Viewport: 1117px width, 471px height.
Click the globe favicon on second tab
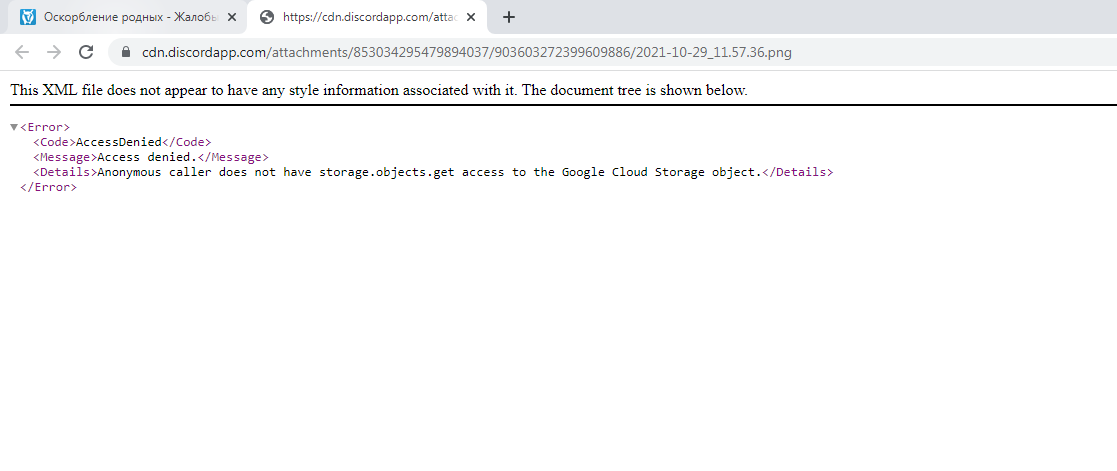pos(266,17)
